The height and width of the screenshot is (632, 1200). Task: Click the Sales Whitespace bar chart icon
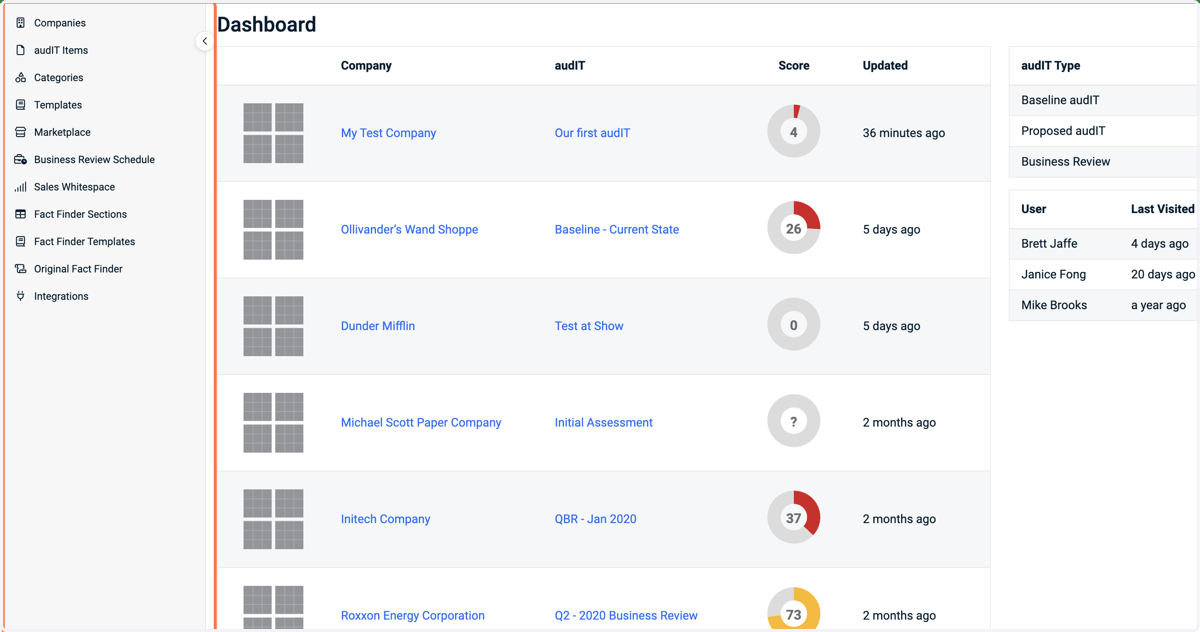pos(20,187)
